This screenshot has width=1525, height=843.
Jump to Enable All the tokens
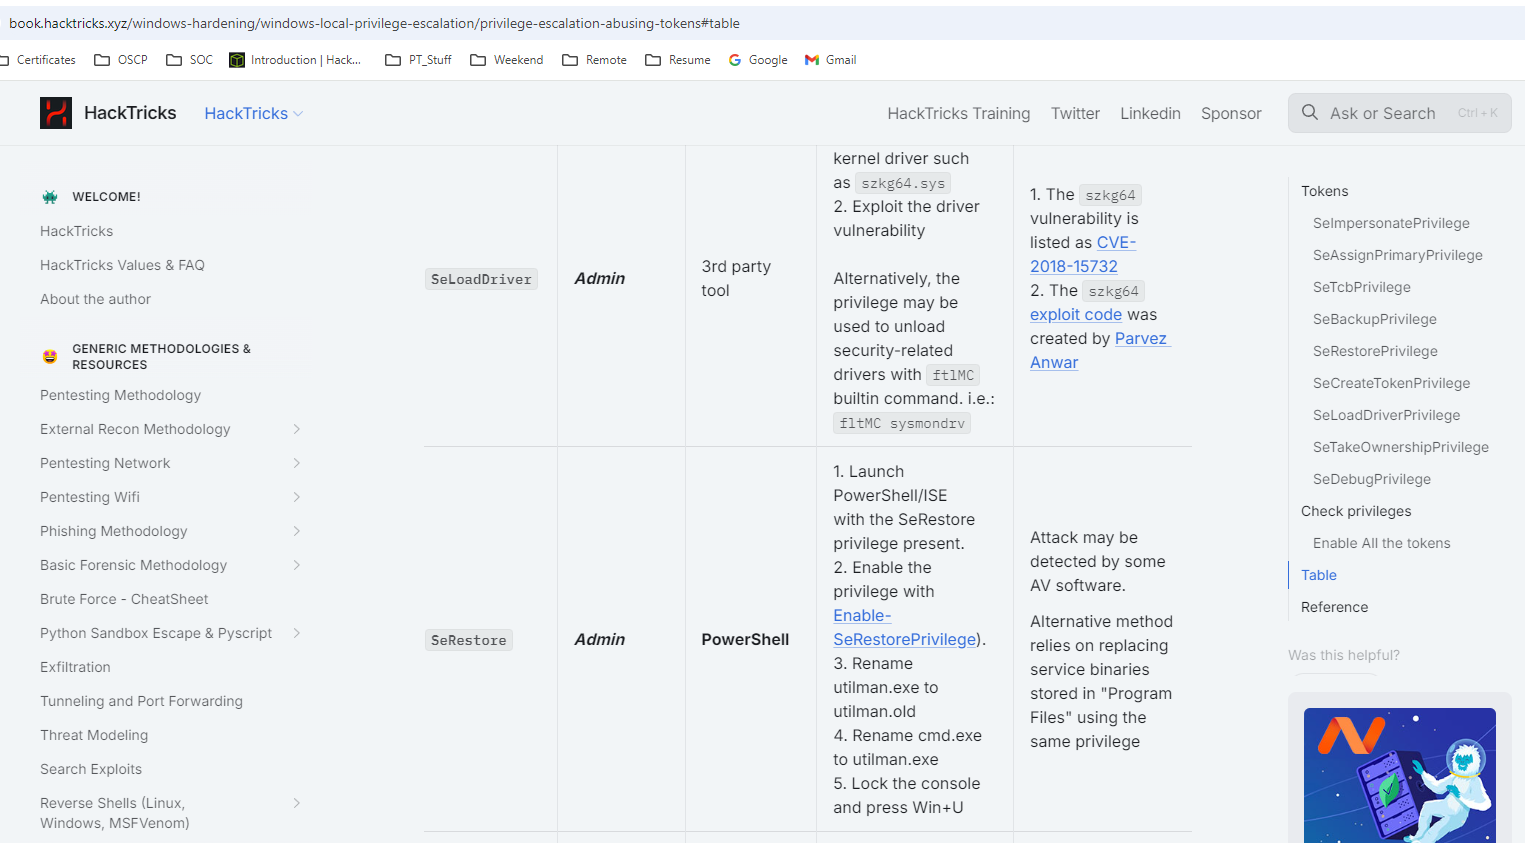(1381, 543)
